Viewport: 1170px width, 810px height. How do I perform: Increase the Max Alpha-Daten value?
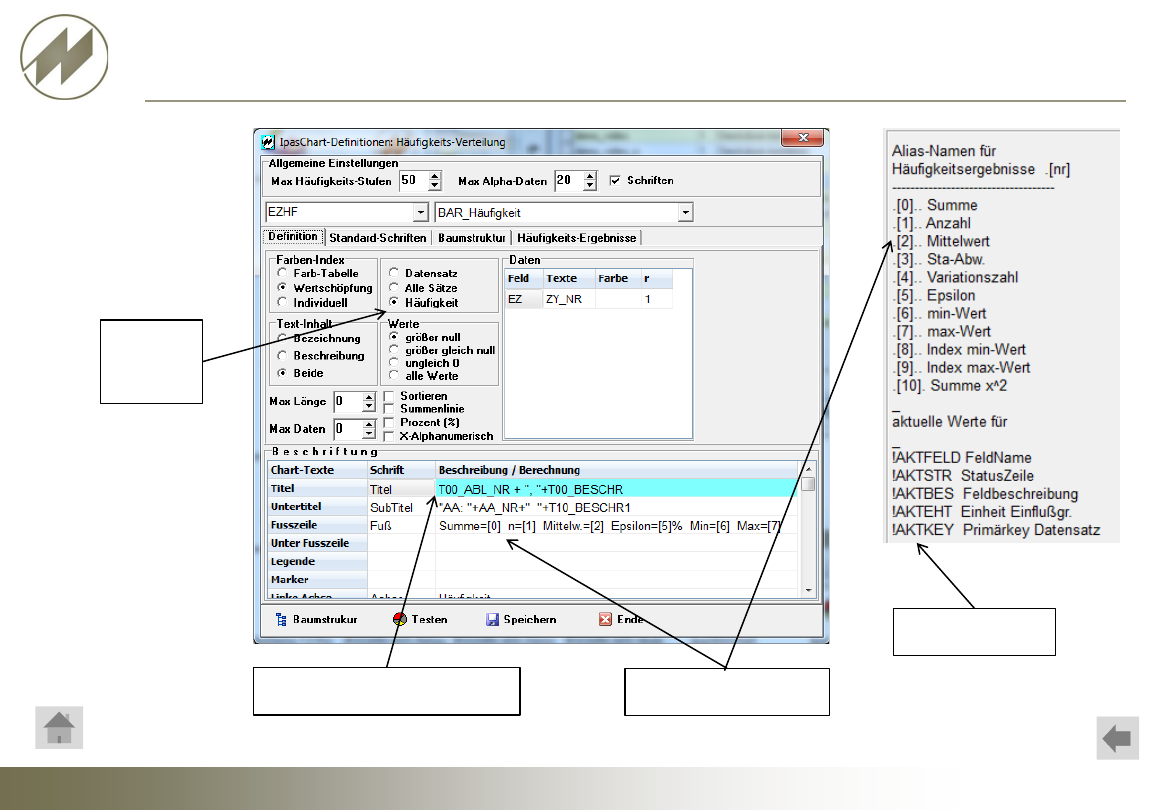590,176
